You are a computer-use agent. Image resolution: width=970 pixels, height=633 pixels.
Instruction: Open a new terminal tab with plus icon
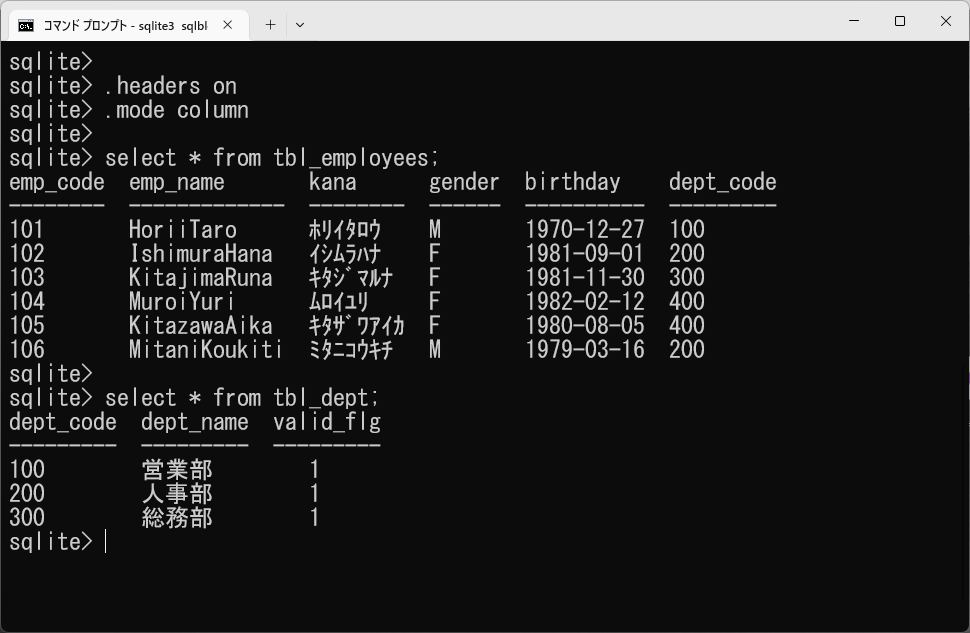click(x=270, y=25)
